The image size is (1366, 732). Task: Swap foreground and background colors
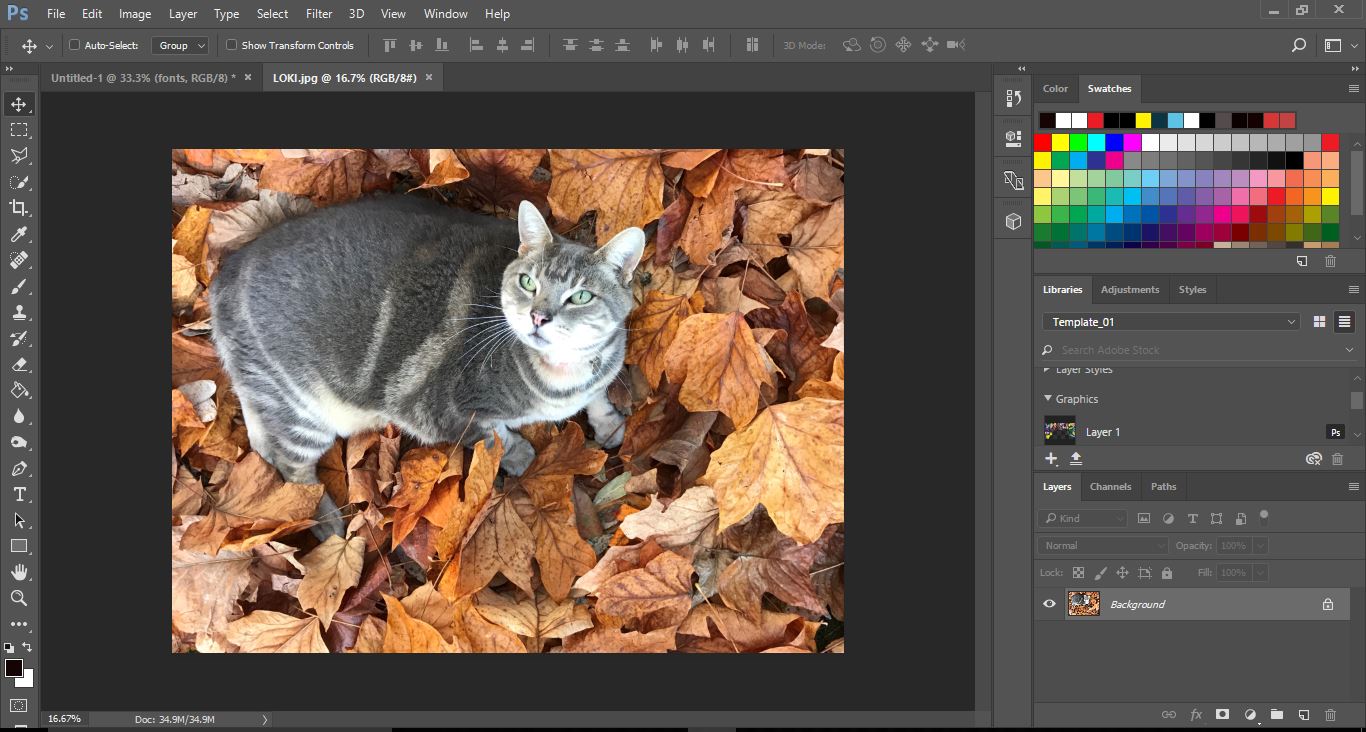27,647
